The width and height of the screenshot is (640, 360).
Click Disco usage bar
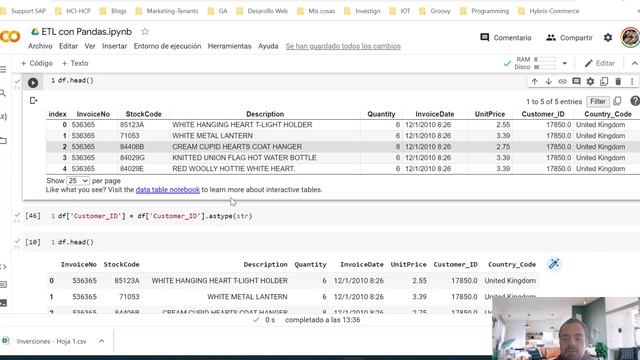545,67
